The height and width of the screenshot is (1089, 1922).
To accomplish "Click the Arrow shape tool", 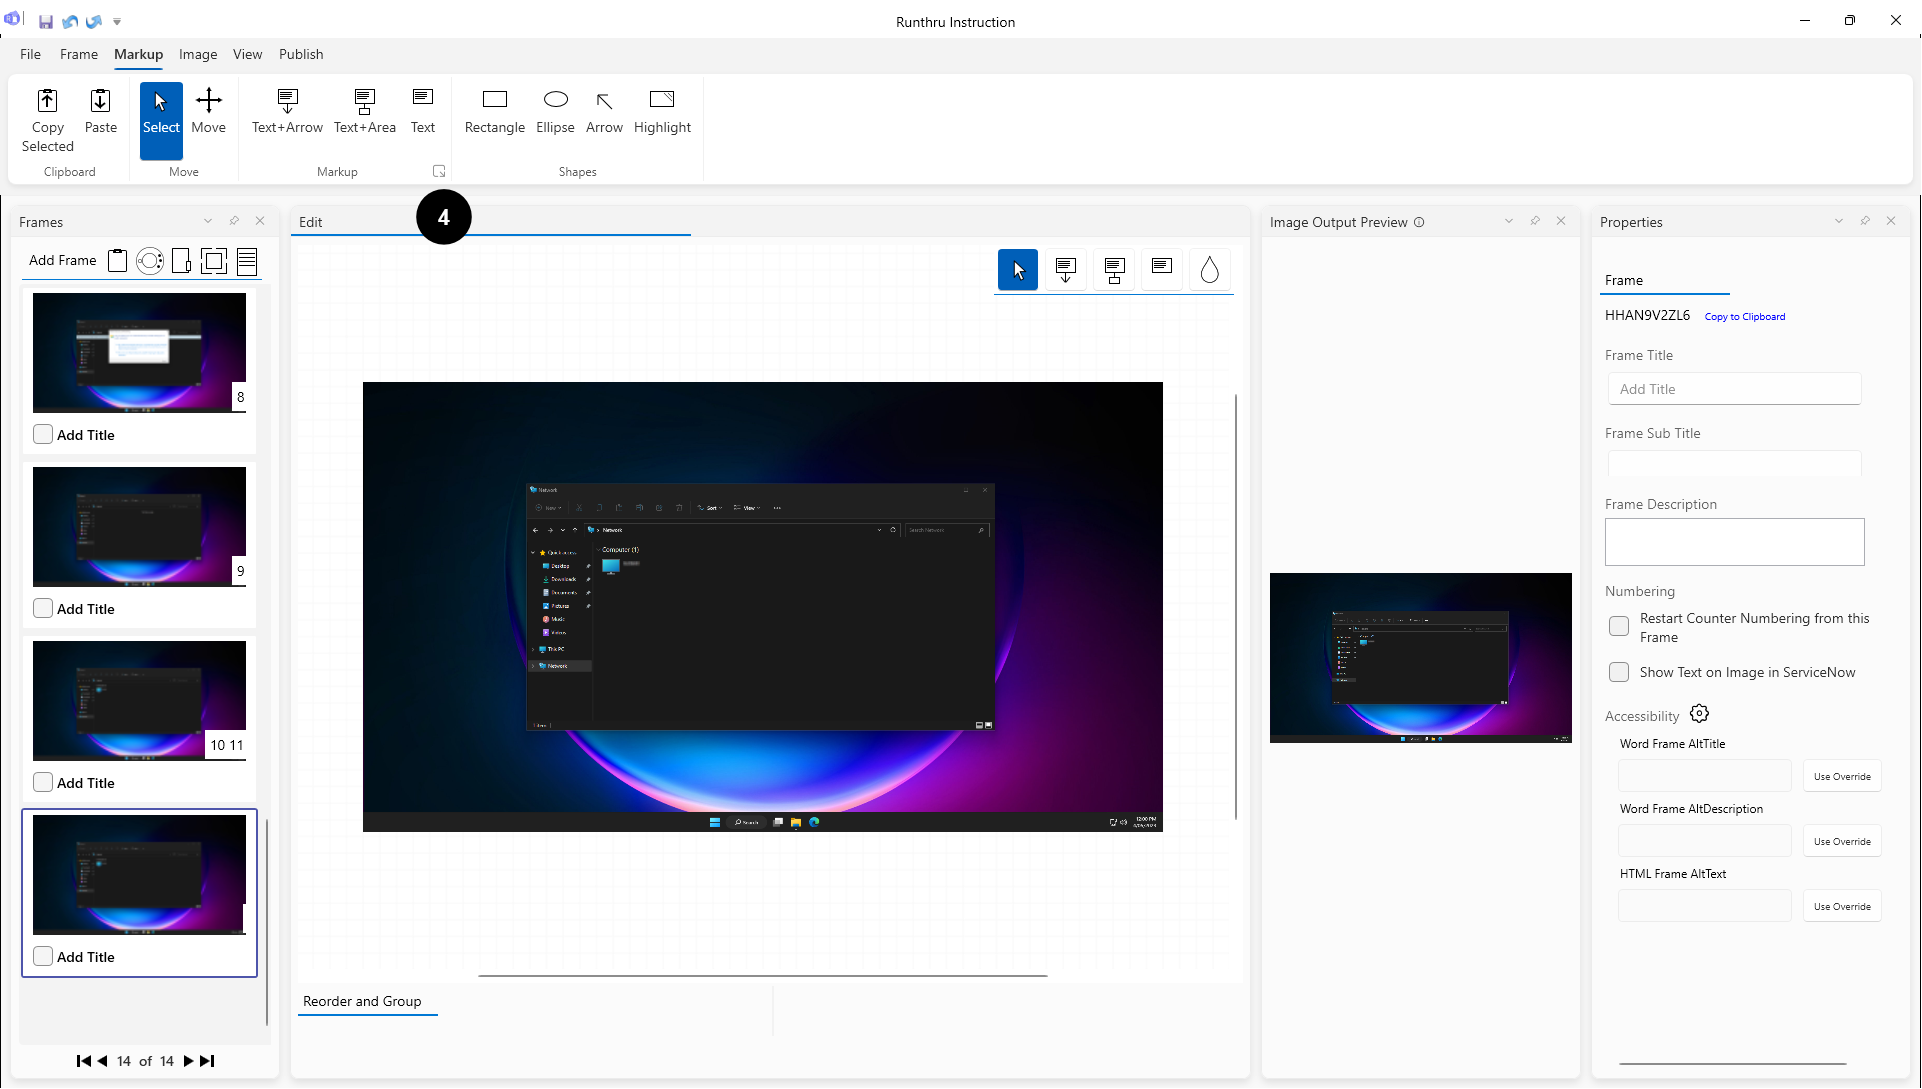I will click(604, 111).
